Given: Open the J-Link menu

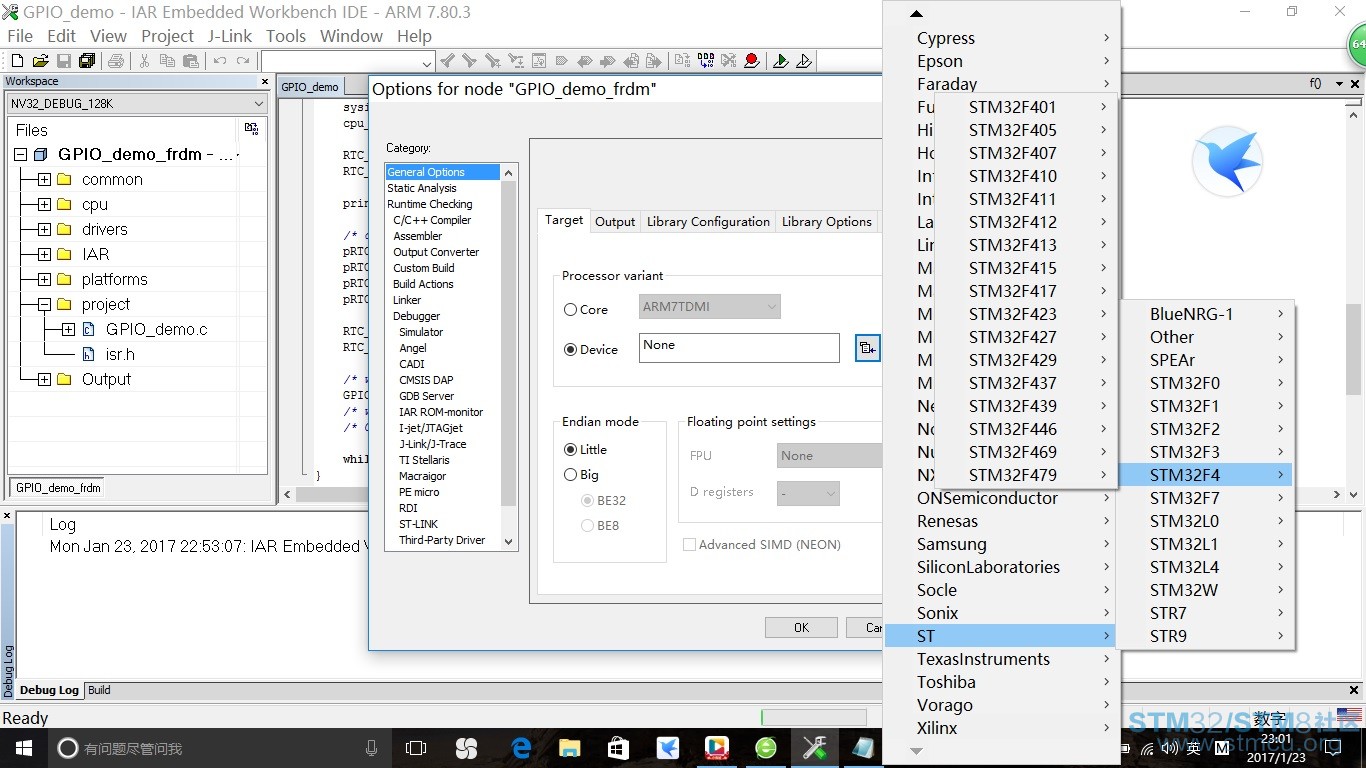Looking at the screenshot, I should tap(230, 36).
